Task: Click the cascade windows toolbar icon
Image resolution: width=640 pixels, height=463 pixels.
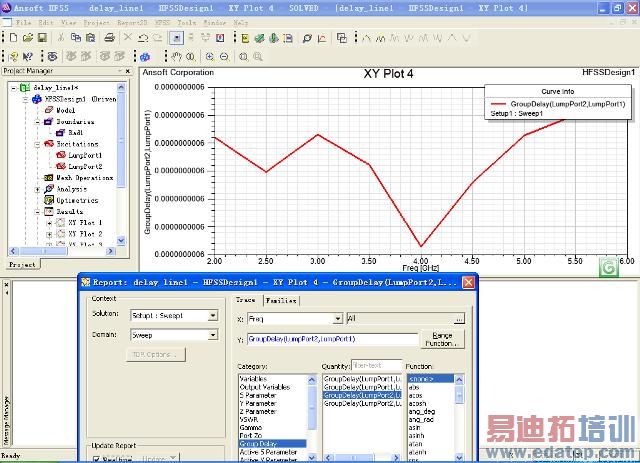Action: (342, 38)
